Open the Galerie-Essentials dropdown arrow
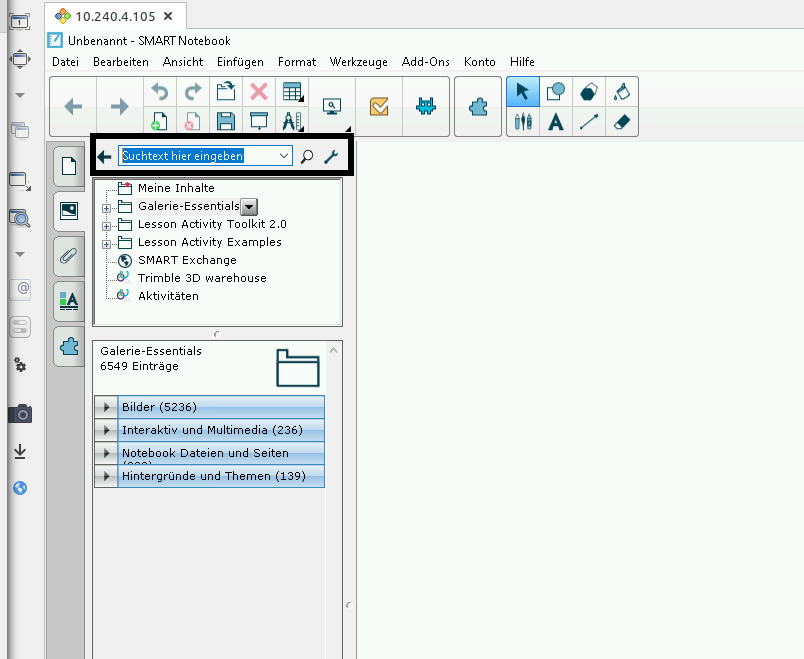Screen dimensions: 804x659 click(x=250, y=207)
